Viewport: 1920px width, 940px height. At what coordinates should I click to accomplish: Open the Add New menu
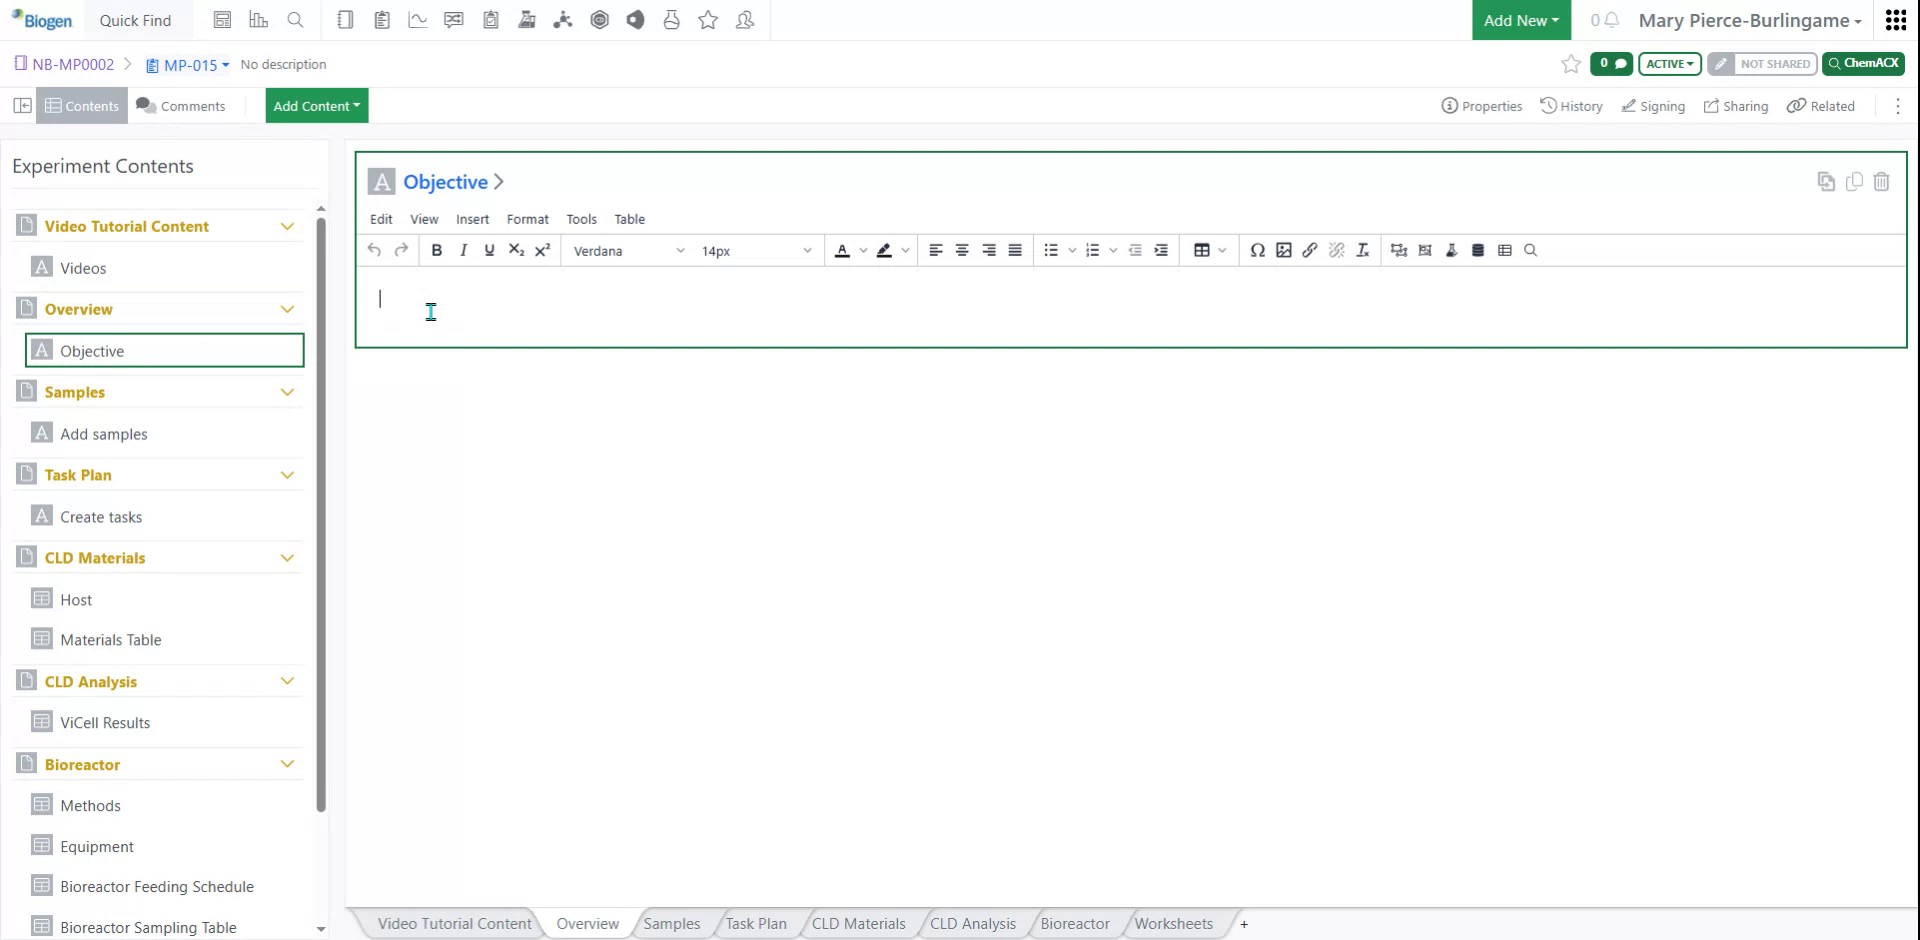pos(1520,20)
